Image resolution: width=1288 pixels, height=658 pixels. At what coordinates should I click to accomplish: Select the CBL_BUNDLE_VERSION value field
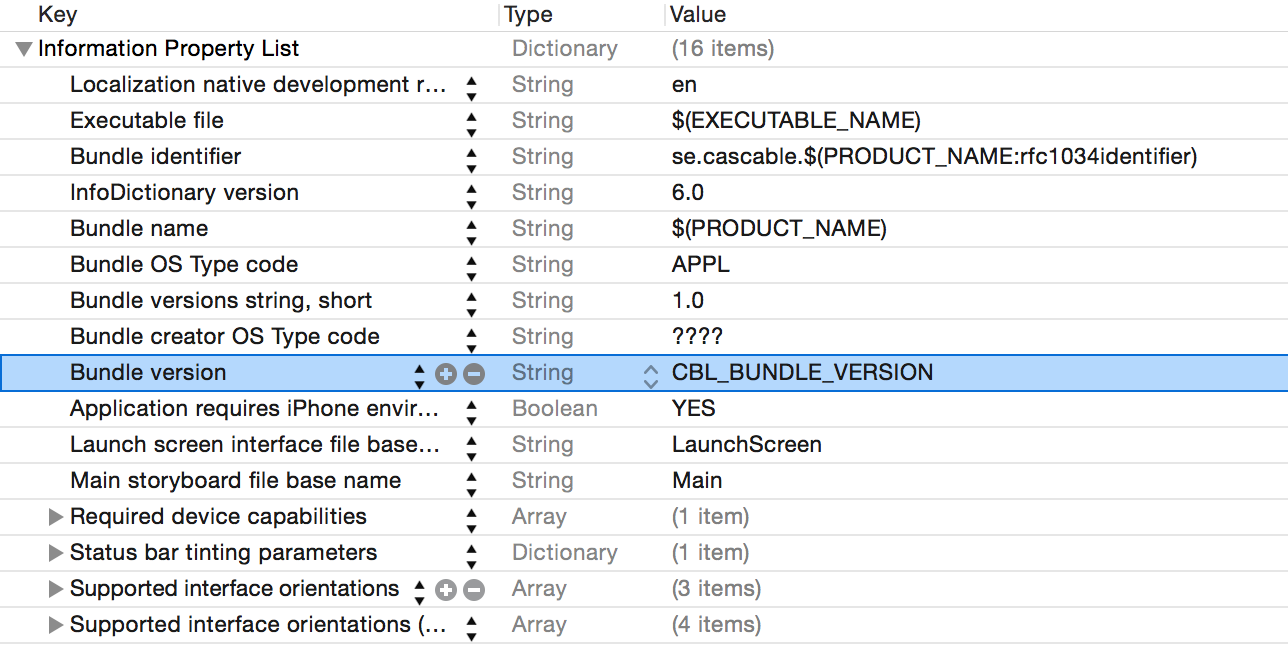tap(802, 373)
